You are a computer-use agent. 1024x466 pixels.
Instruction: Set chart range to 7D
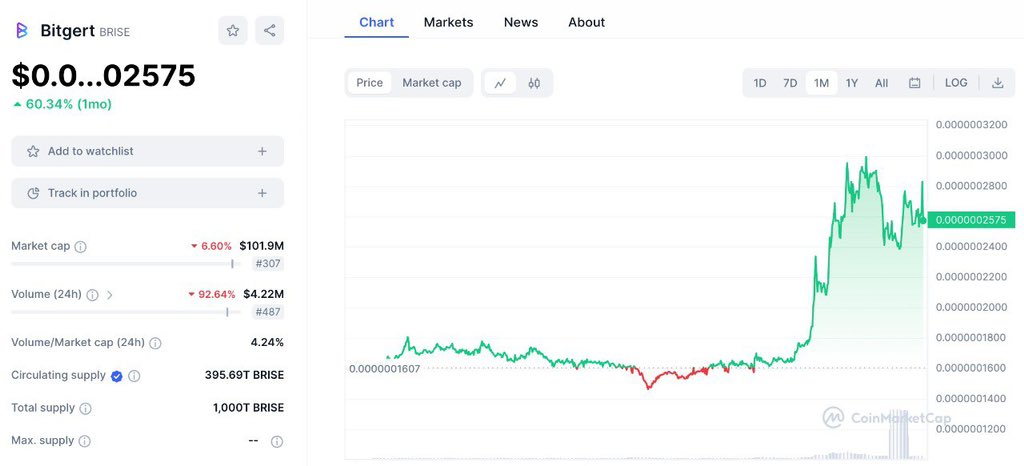point(790,83)
